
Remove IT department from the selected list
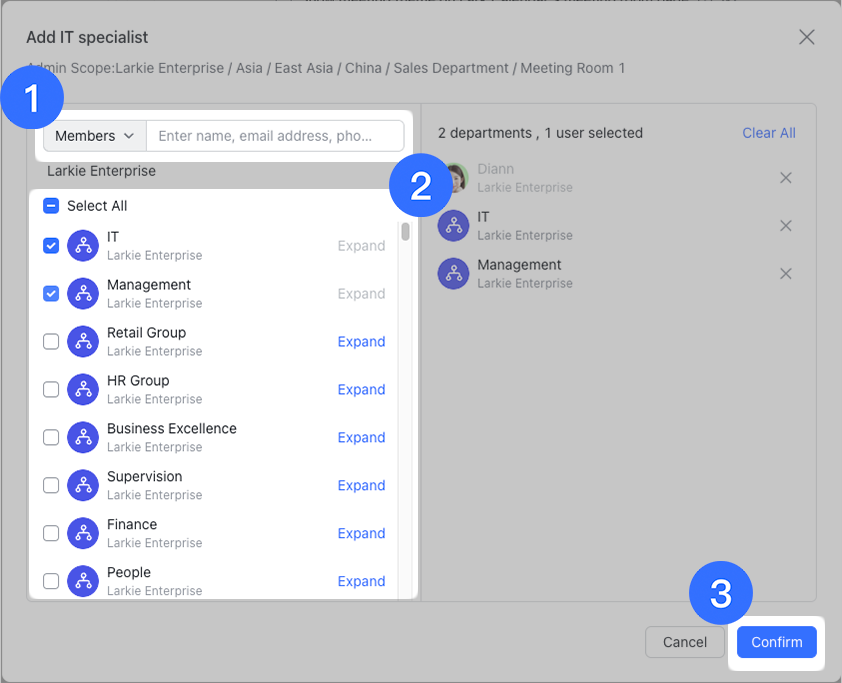[785, 226]
